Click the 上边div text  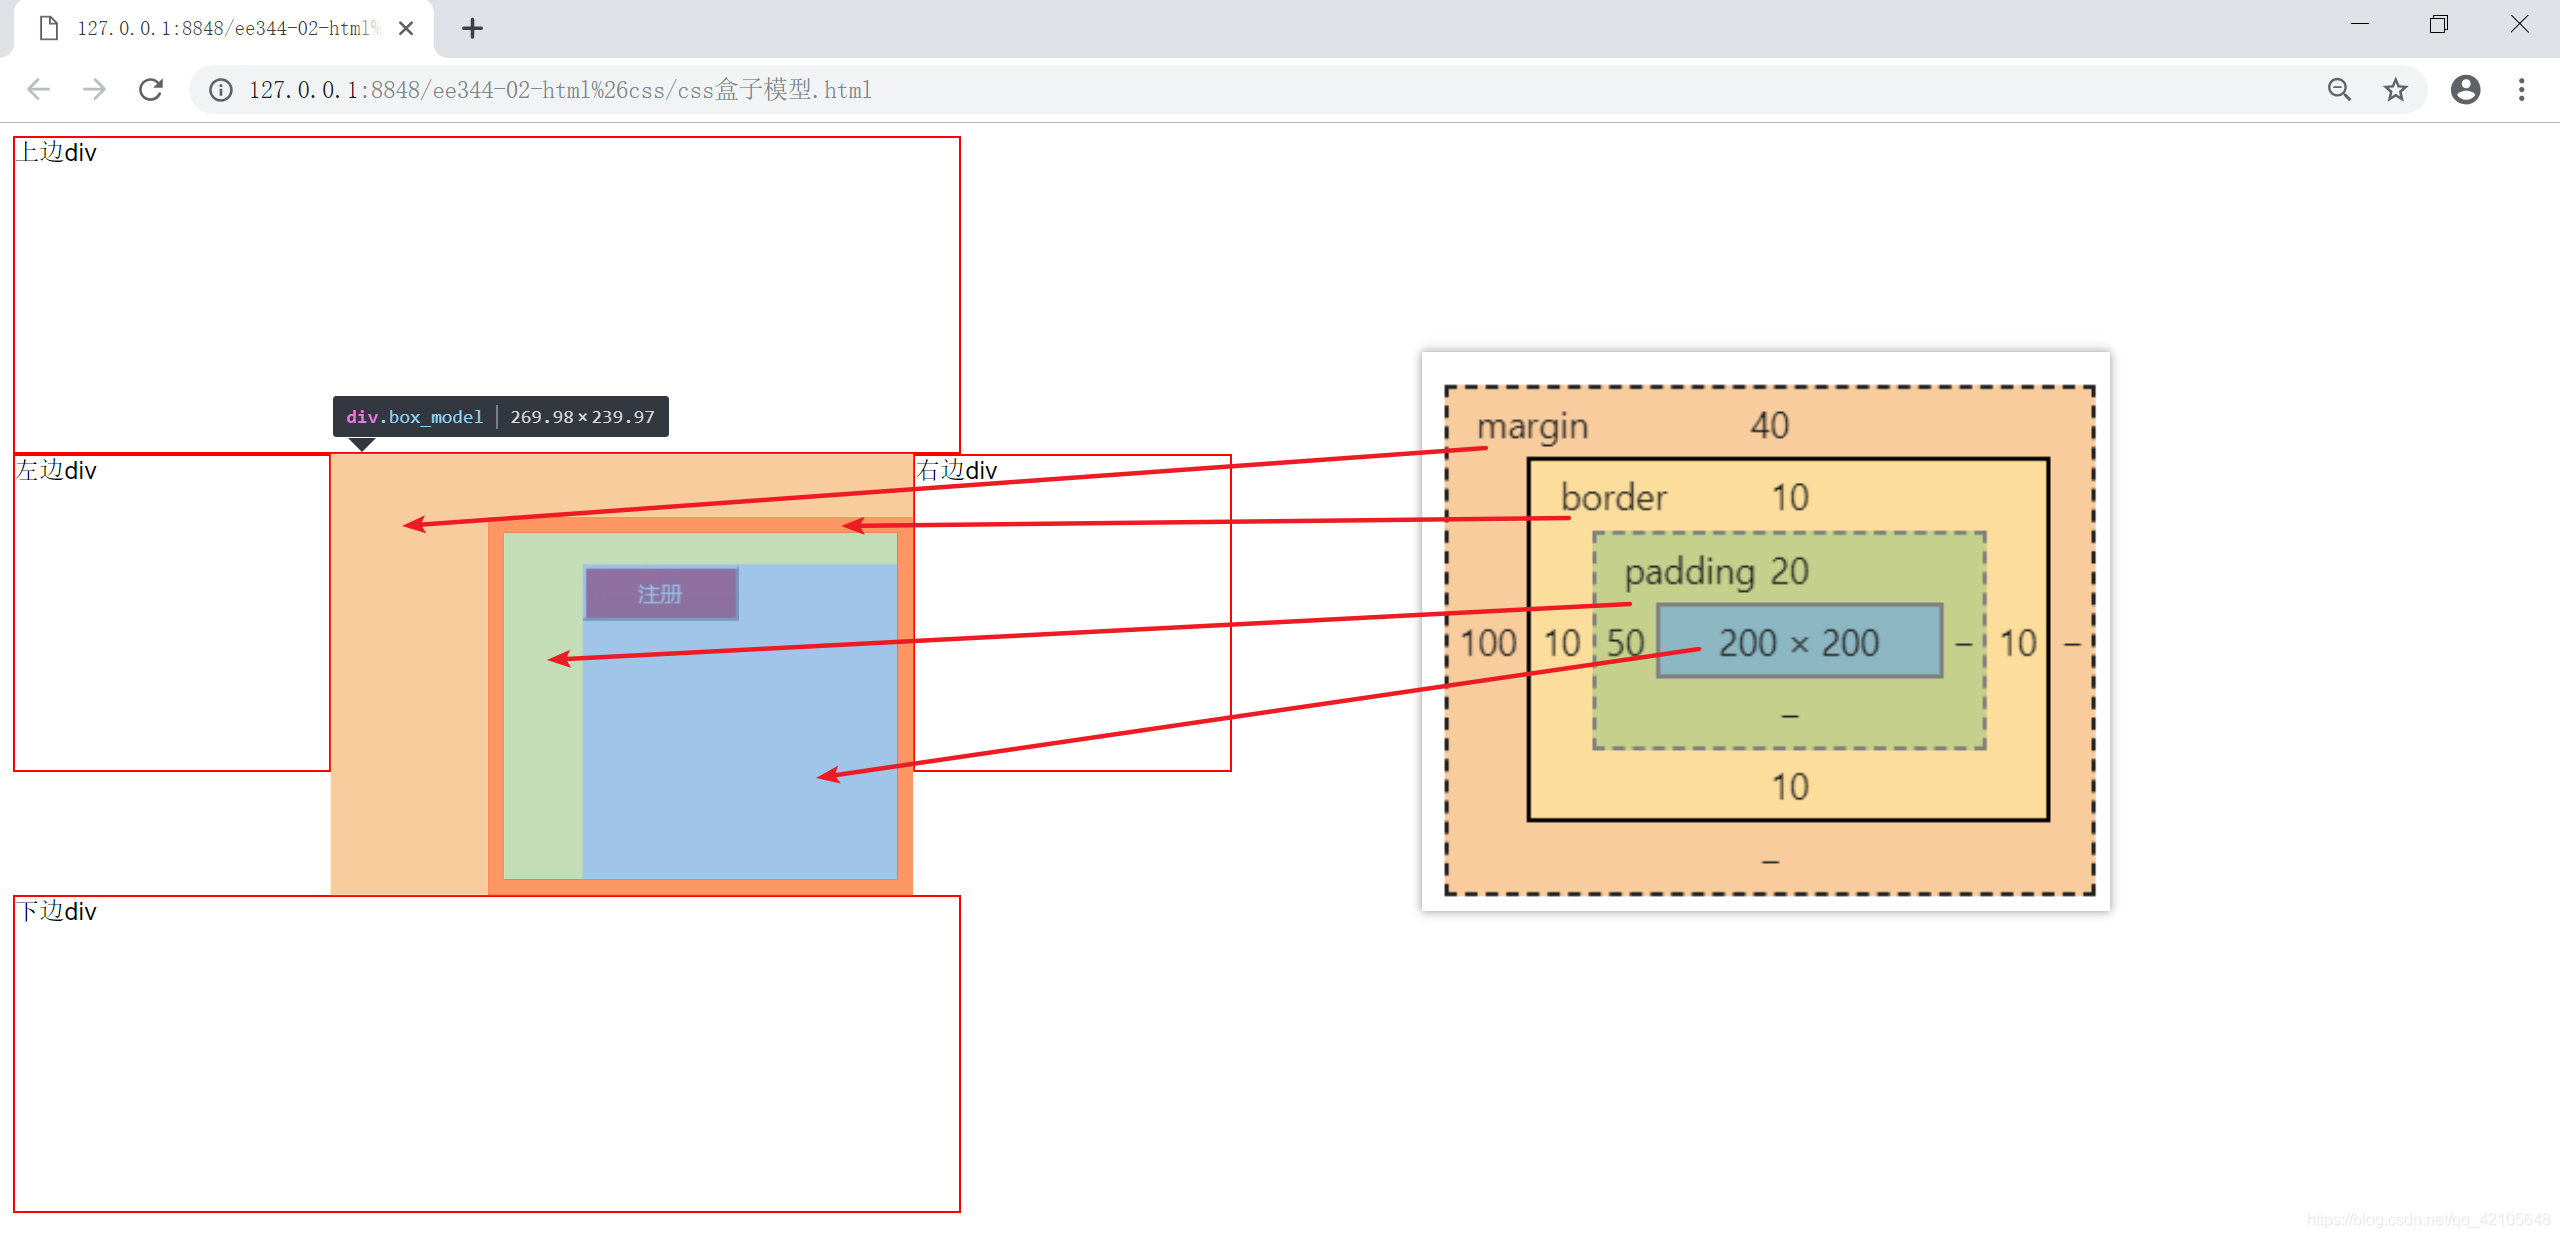[x=57, y=152]
